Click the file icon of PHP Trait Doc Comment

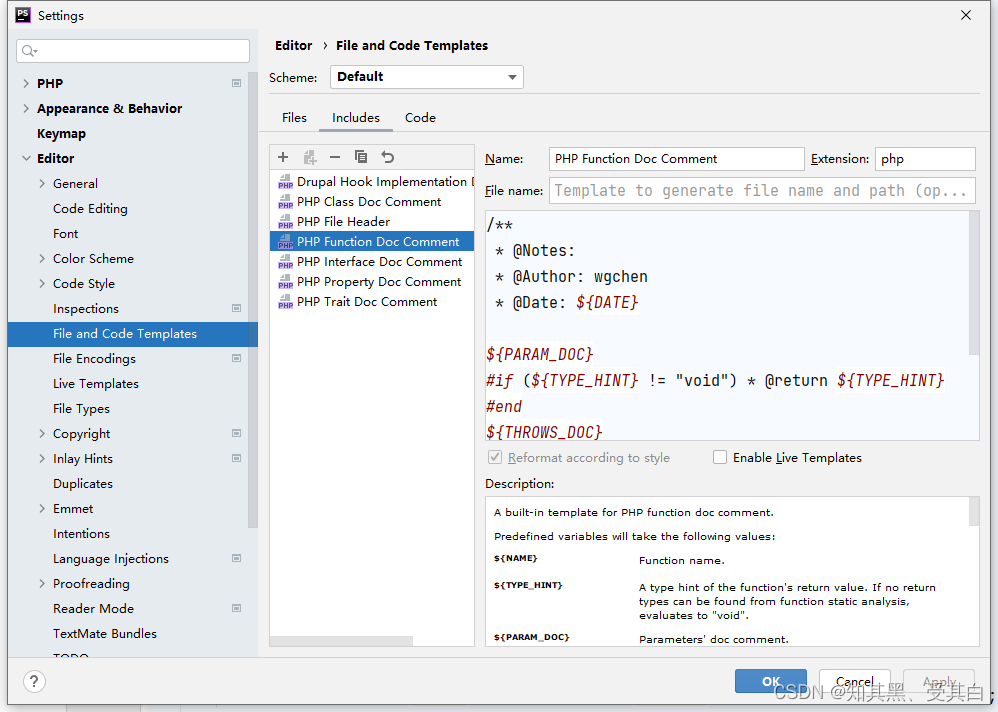285,302
